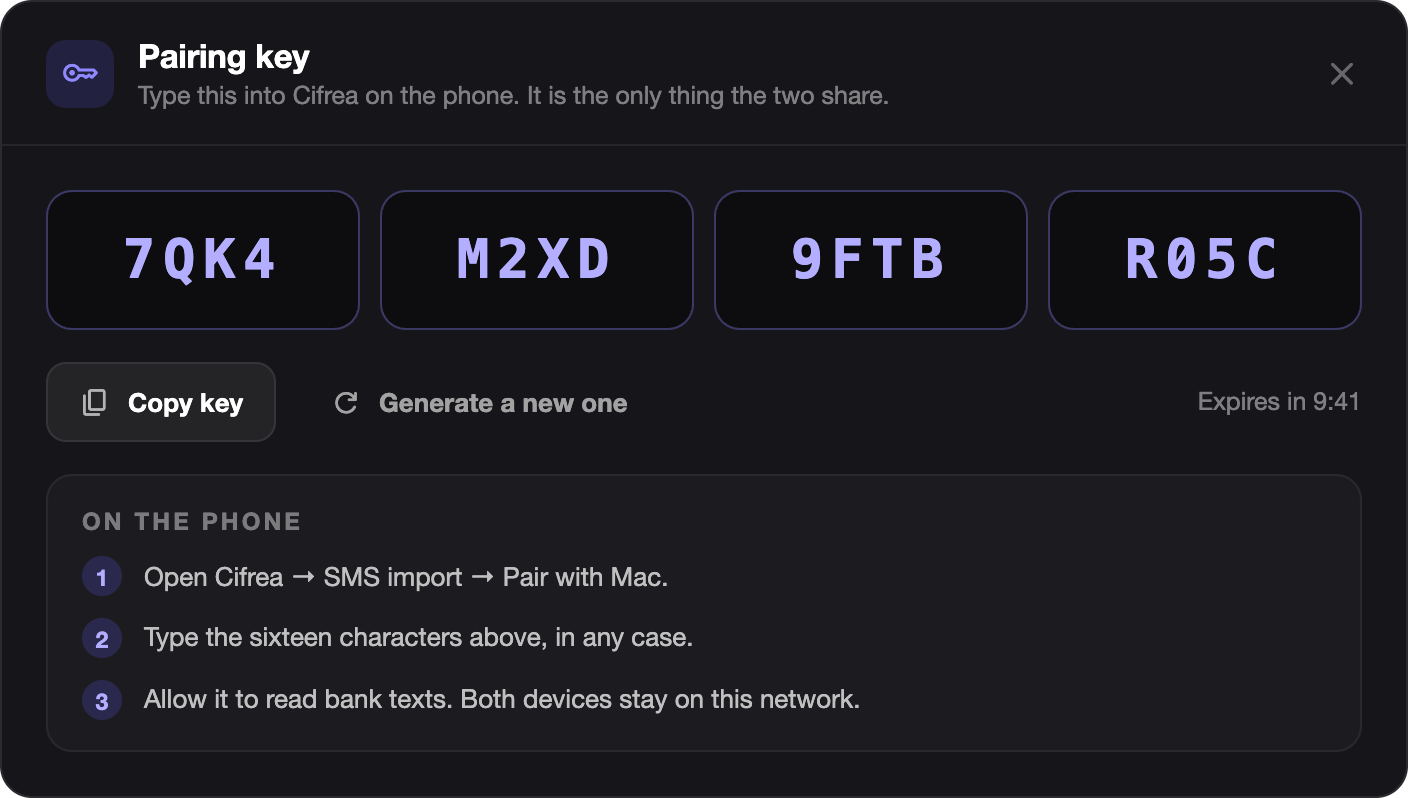
Task: Click the Pairing key title
Action: click(x=224, y=57)
